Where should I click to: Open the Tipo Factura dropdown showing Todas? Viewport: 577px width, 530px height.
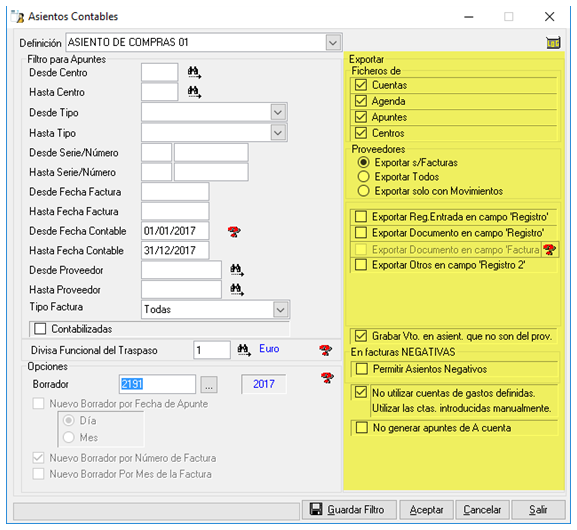pyautogui.click(x=280, y=310)
